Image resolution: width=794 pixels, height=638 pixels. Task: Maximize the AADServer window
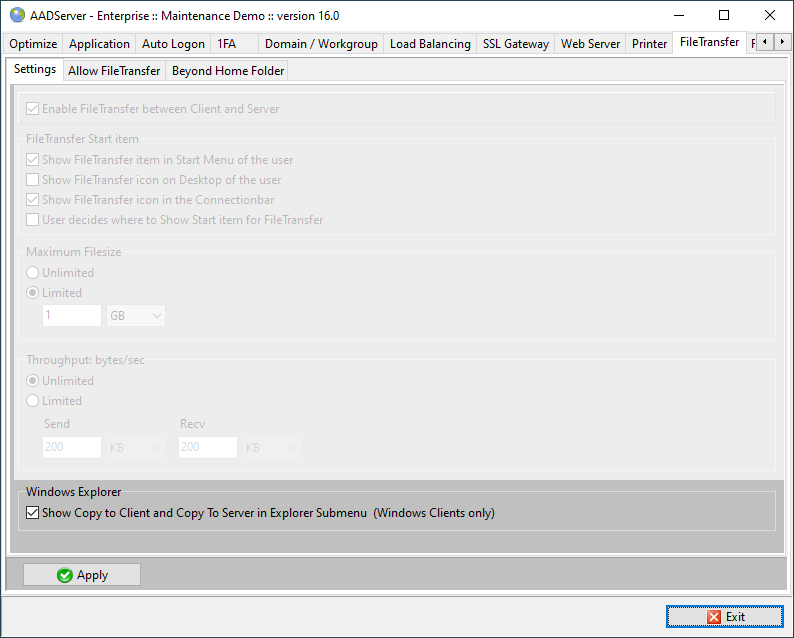723,15
